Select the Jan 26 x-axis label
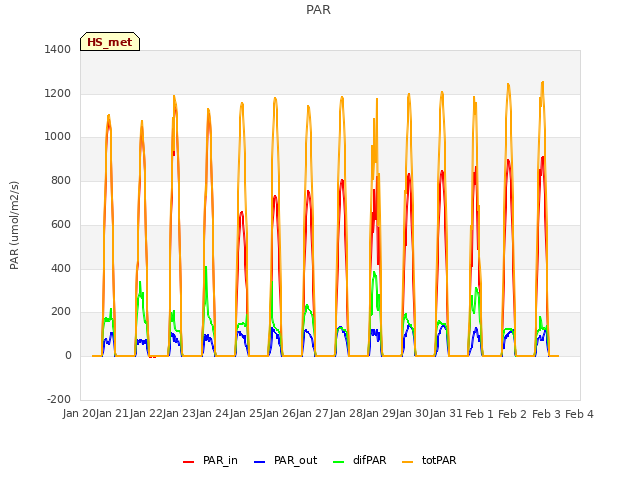The image size is (640, 480). pyautogui.click(x=279, y=414)
